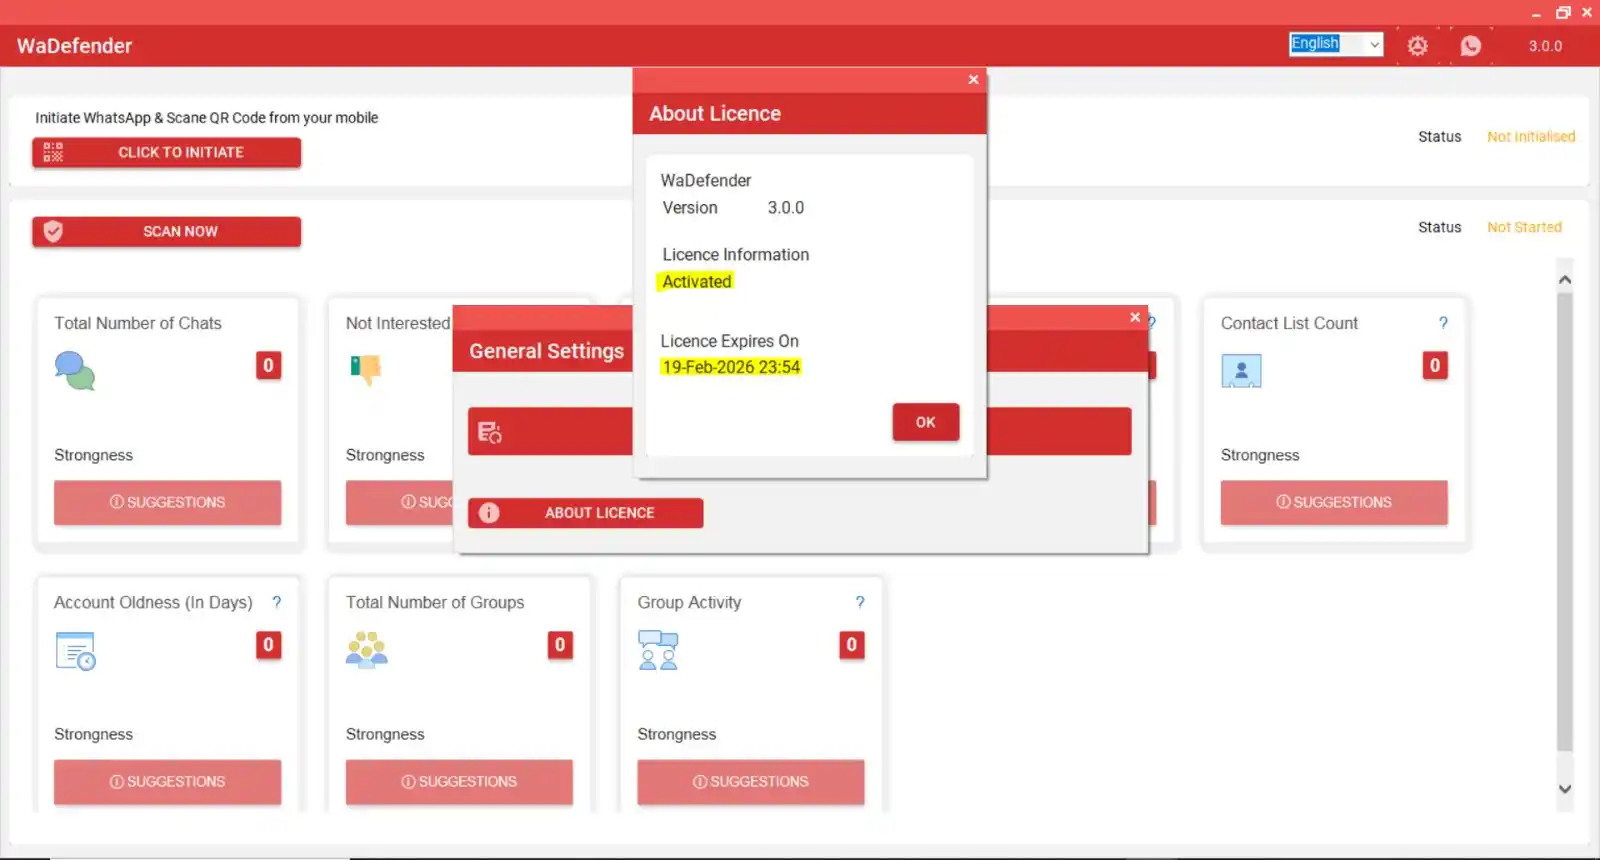Click the scrollbar up arrow

coord(1565,280)
